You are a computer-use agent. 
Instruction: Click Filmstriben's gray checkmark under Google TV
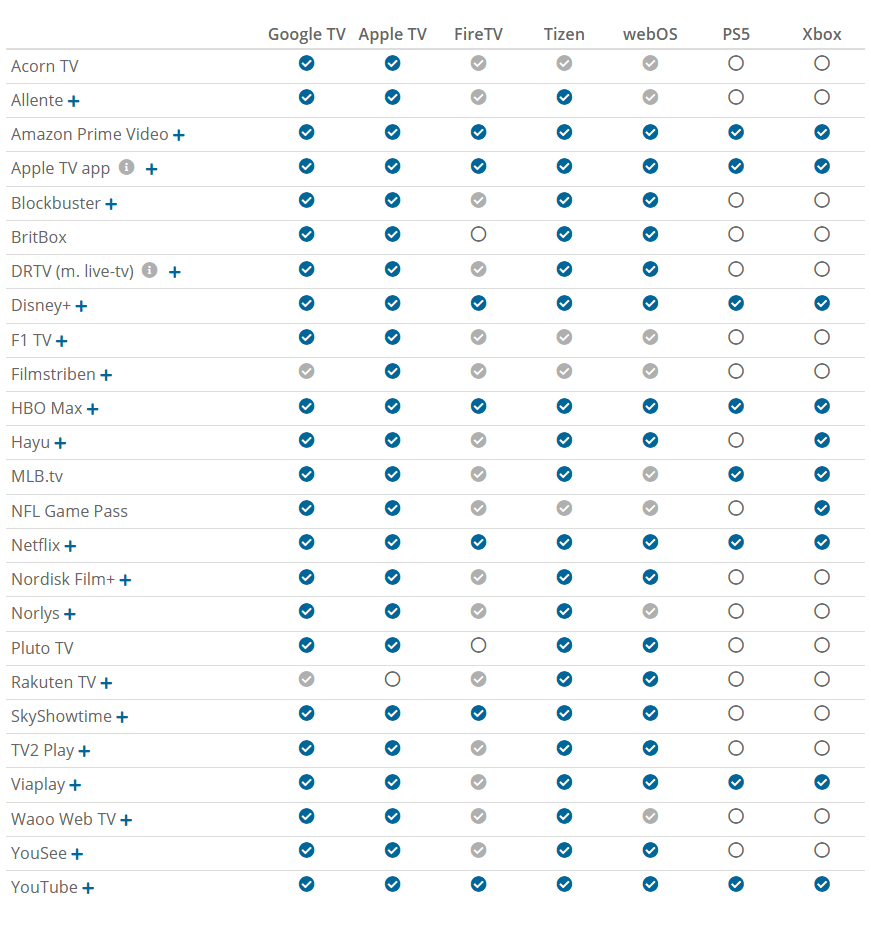click(306, 371)
